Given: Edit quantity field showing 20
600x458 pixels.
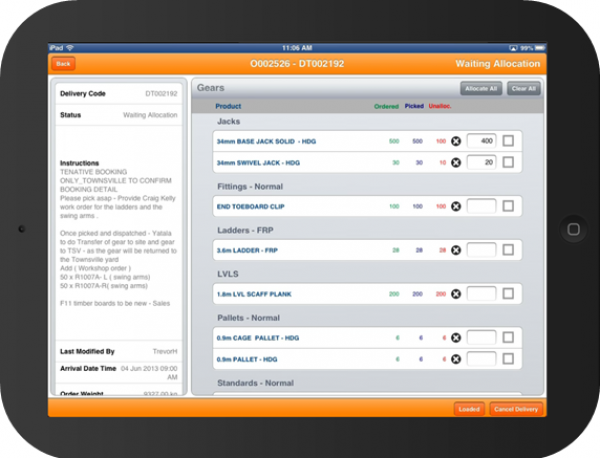Looking at the screenshot, I should (481, 162).
